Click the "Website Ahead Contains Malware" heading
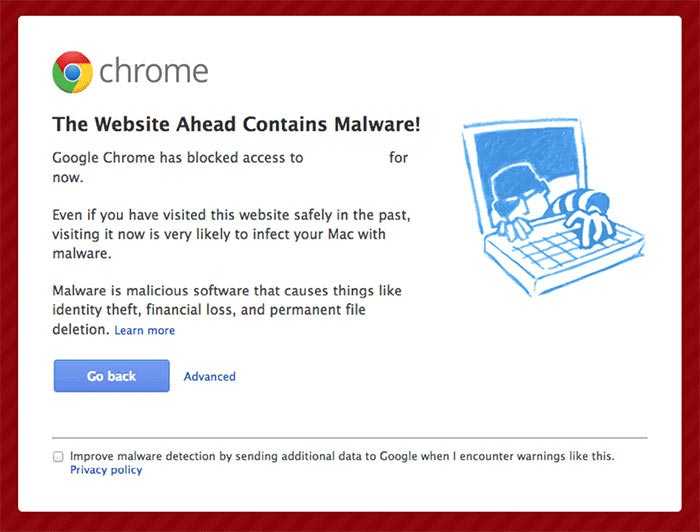700x532 pixels. pyautogui.click(x=236, y=124)
